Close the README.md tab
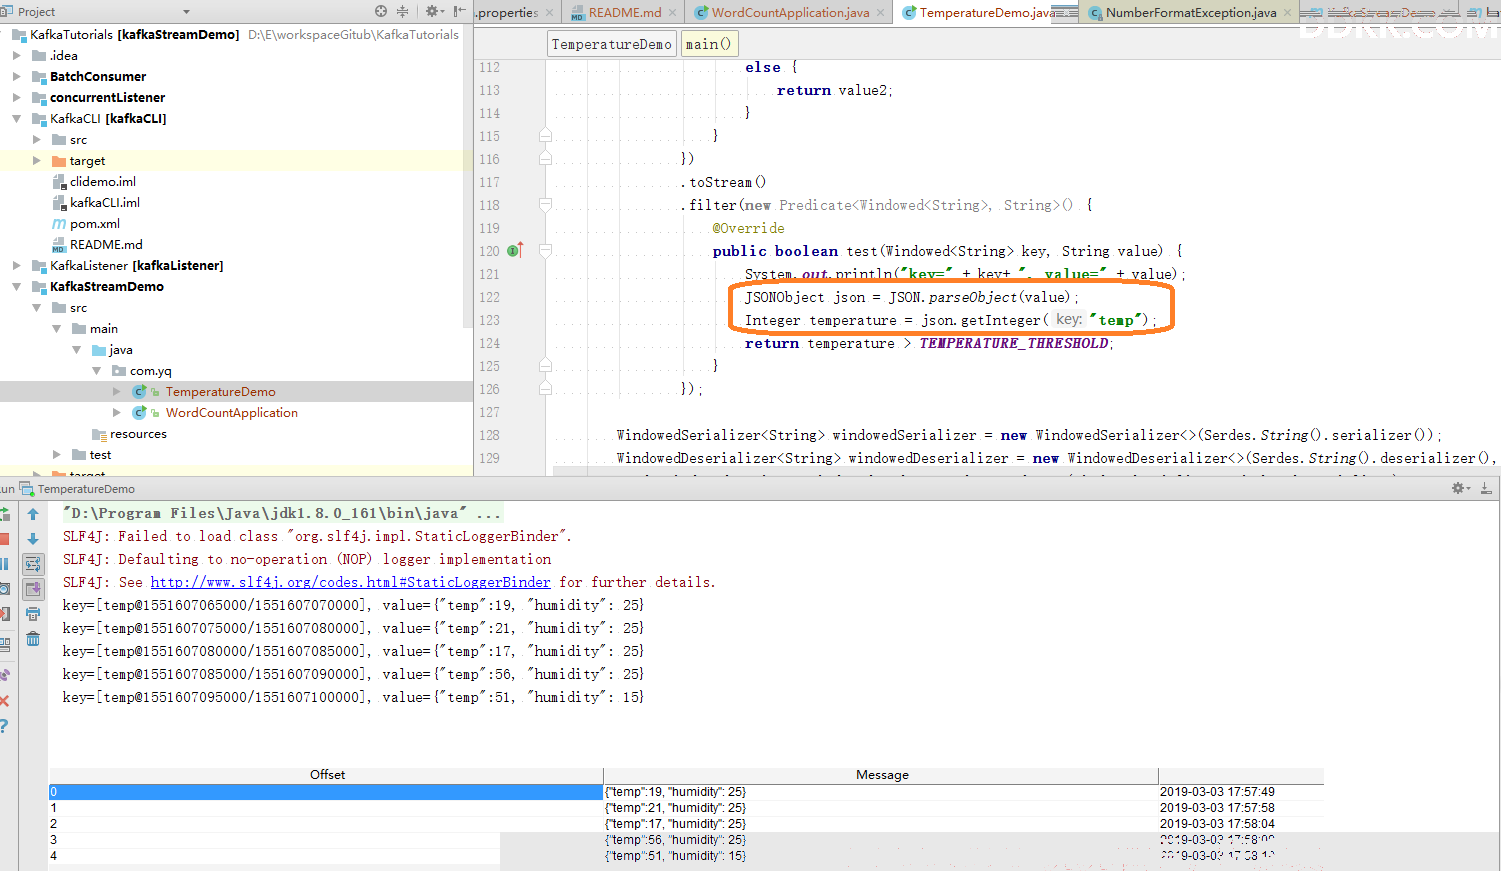The image size is (1501, 871). click(x=672, y=13)
